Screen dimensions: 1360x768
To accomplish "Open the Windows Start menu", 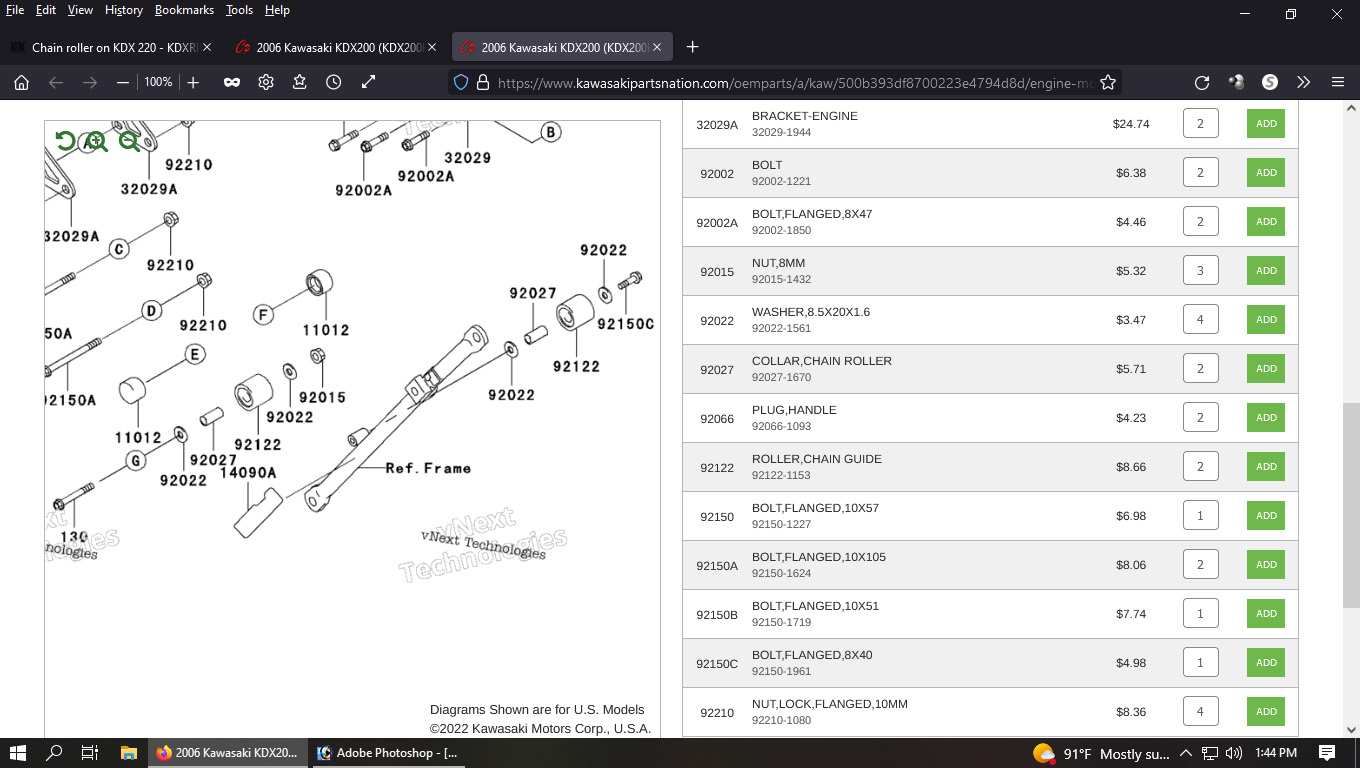I will 18,753.
